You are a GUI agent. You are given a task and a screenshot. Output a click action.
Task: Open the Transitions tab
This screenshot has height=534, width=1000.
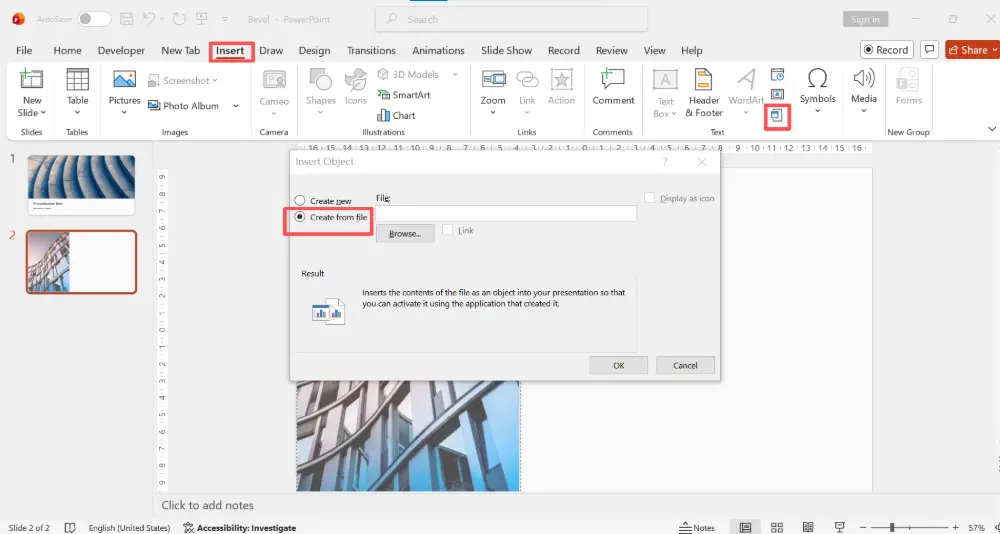pos(371,50)
